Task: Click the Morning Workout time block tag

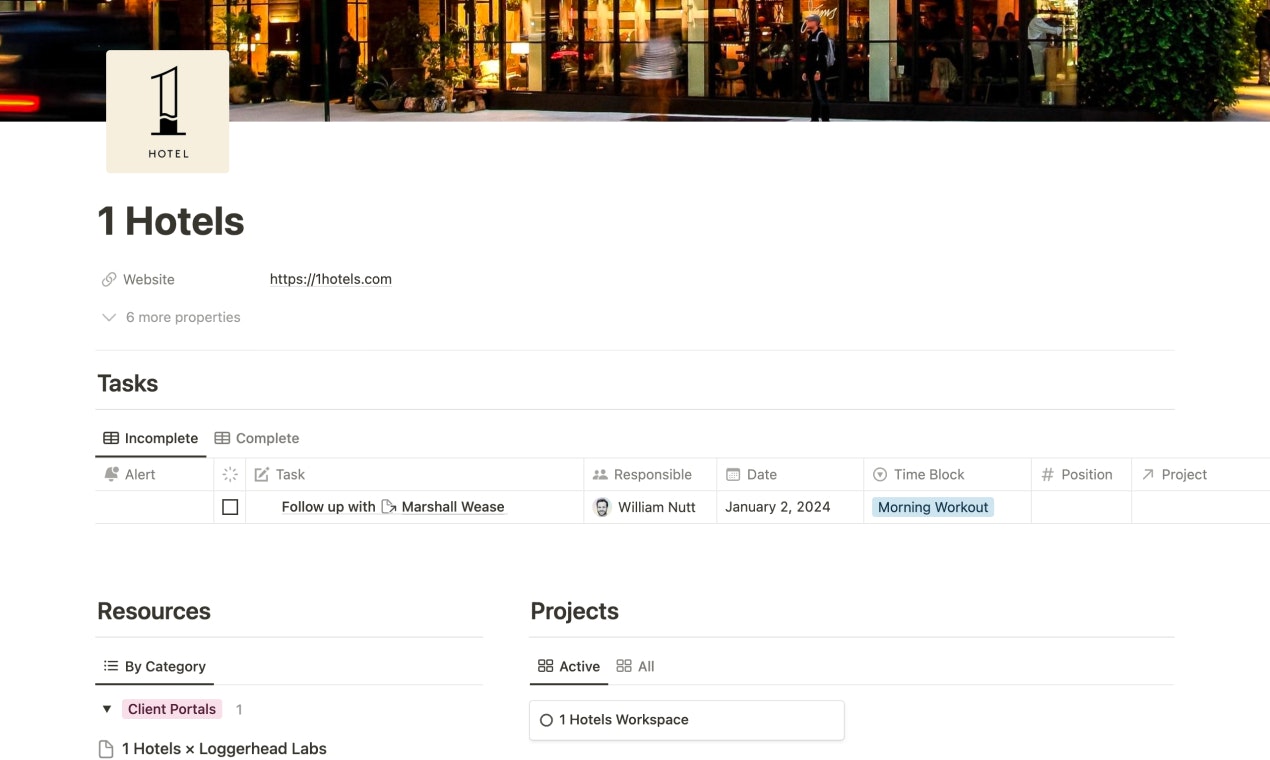Action: [x=933, y=507]
